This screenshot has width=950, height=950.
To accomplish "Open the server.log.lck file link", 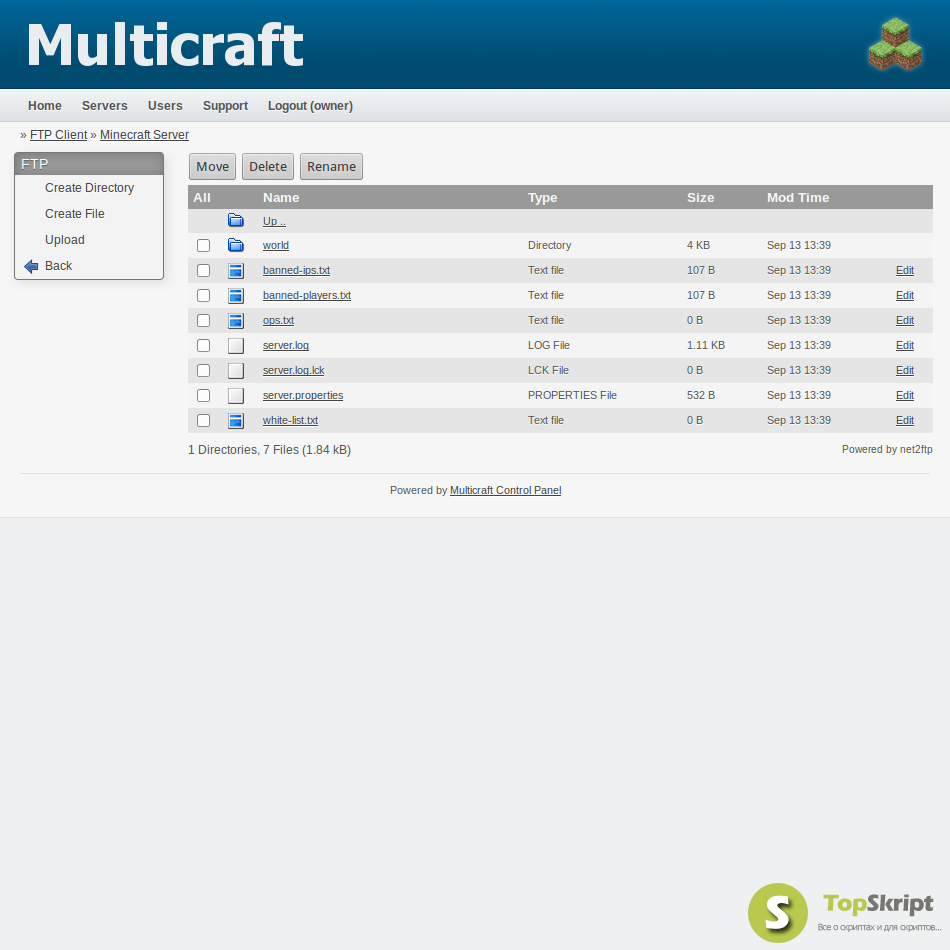I will (293, 370).
